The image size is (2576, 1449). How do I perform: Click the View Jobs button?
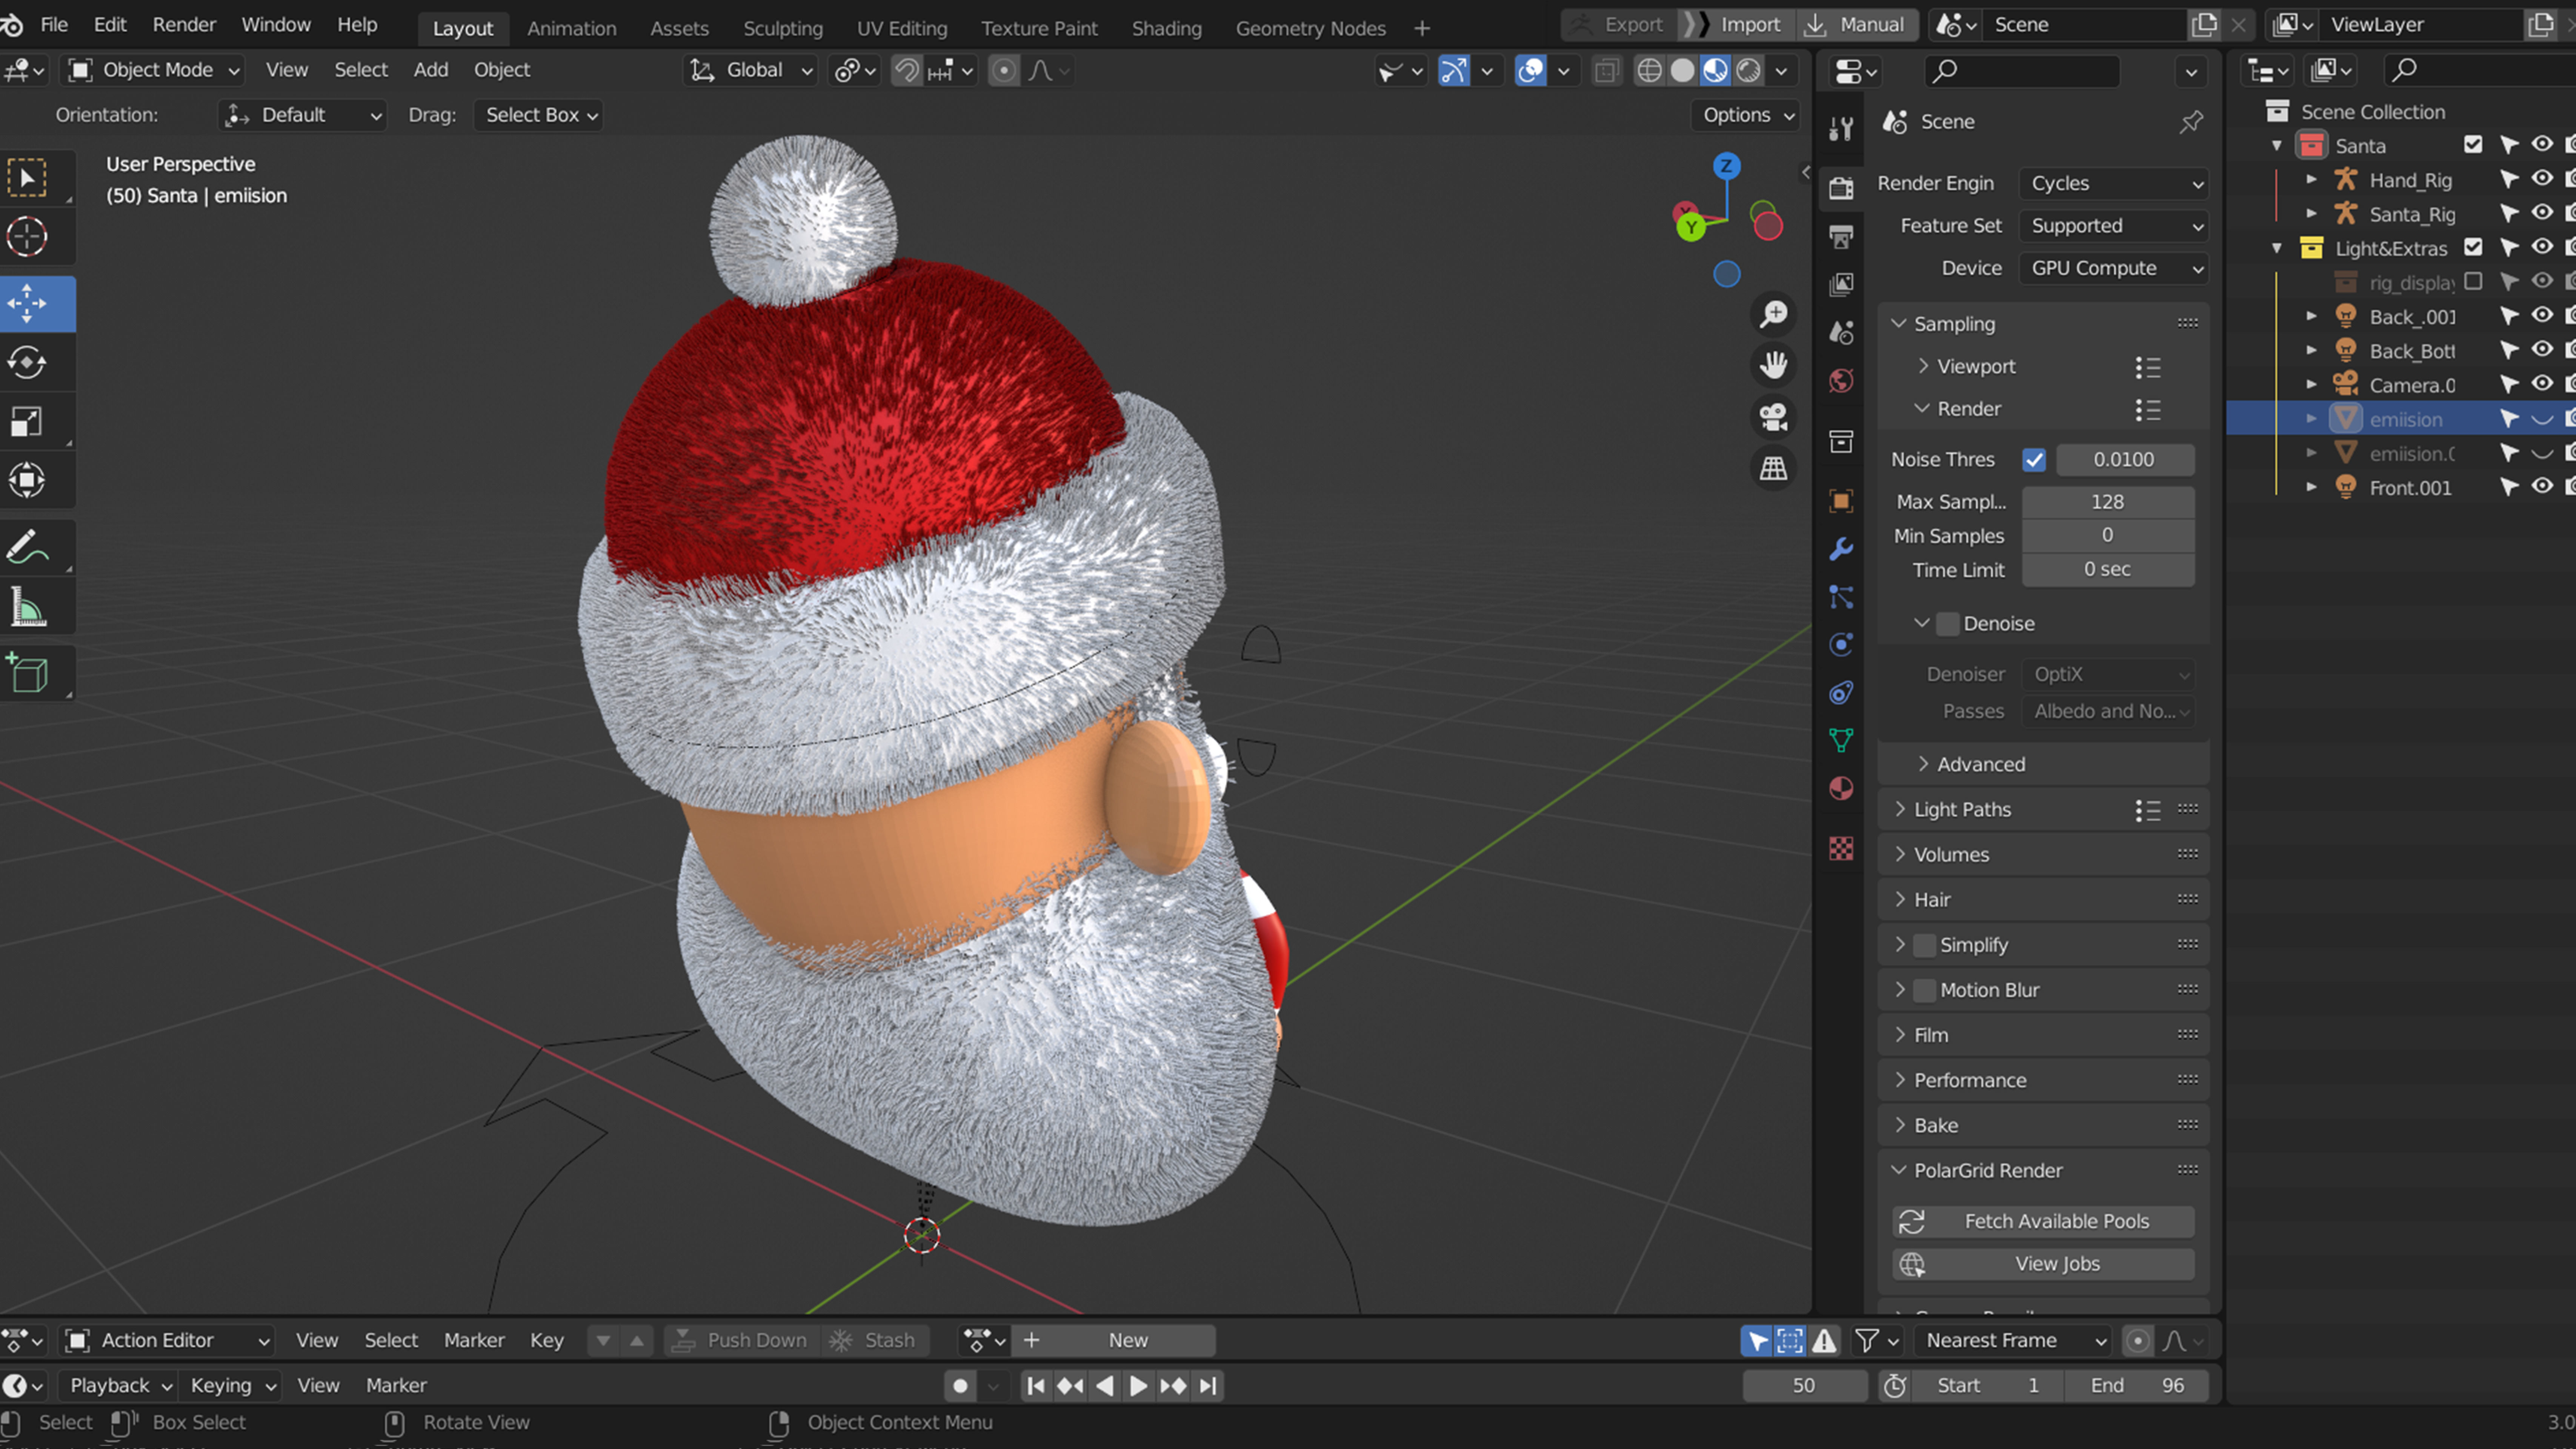tap(2043, 1264)
